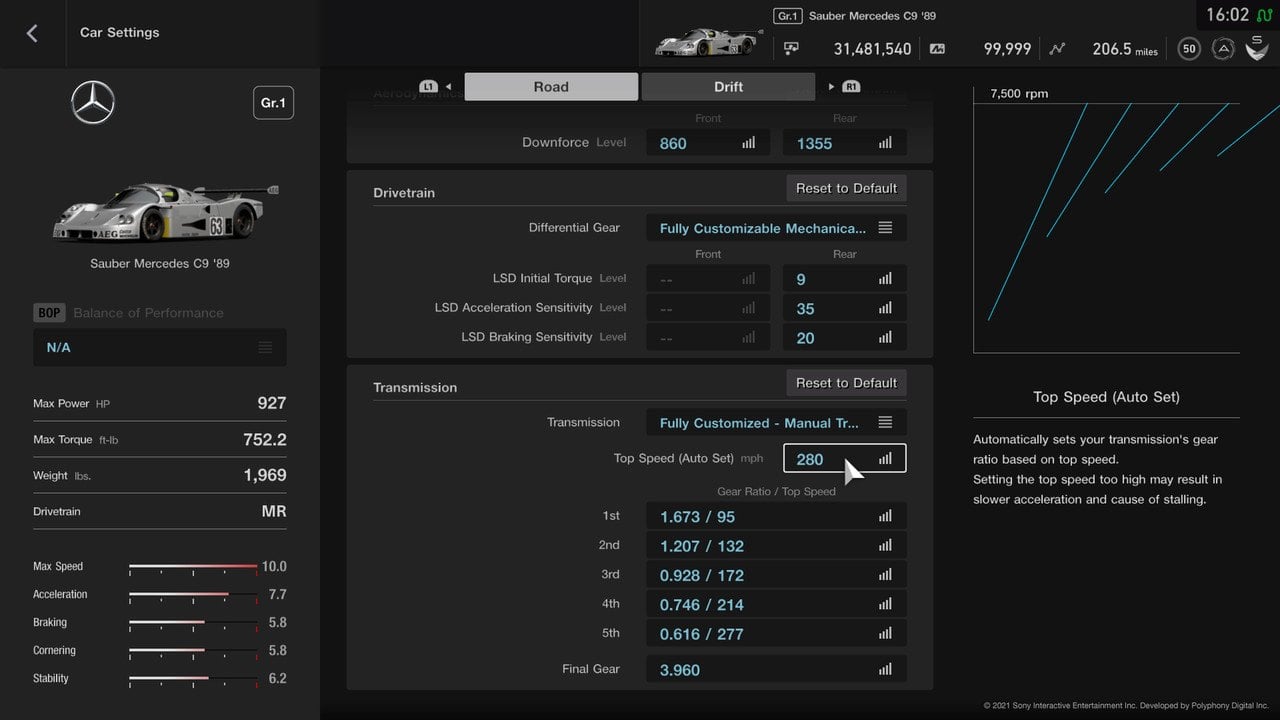Click the Max Torque 752.2 value
The width and height of the screenshot is (1280, 720).
[265, 439]
